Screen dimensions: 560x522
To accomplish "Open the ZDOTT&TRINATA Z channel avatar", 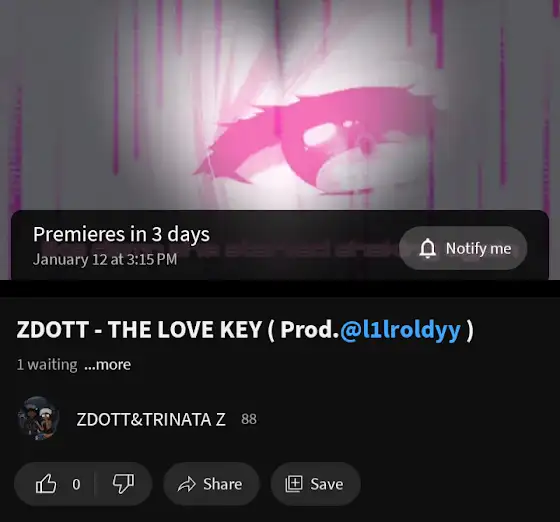I will point(38,418).
